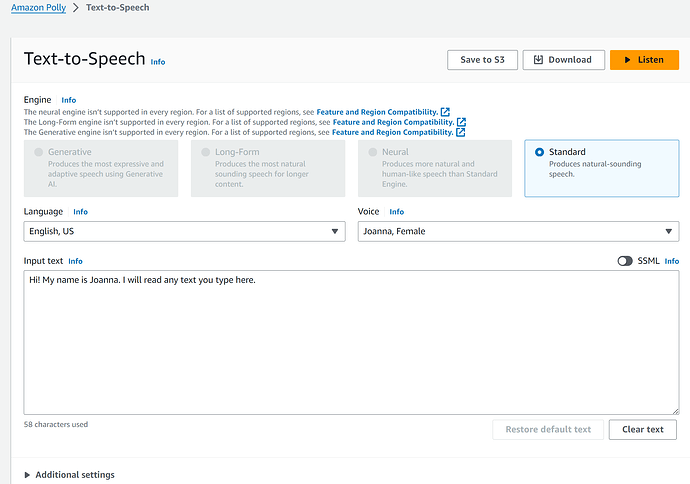Image resolution: width=690 pixels, height=484 pixels.
Task: Open Info link beside Engine label
Action: pos(68,100)
